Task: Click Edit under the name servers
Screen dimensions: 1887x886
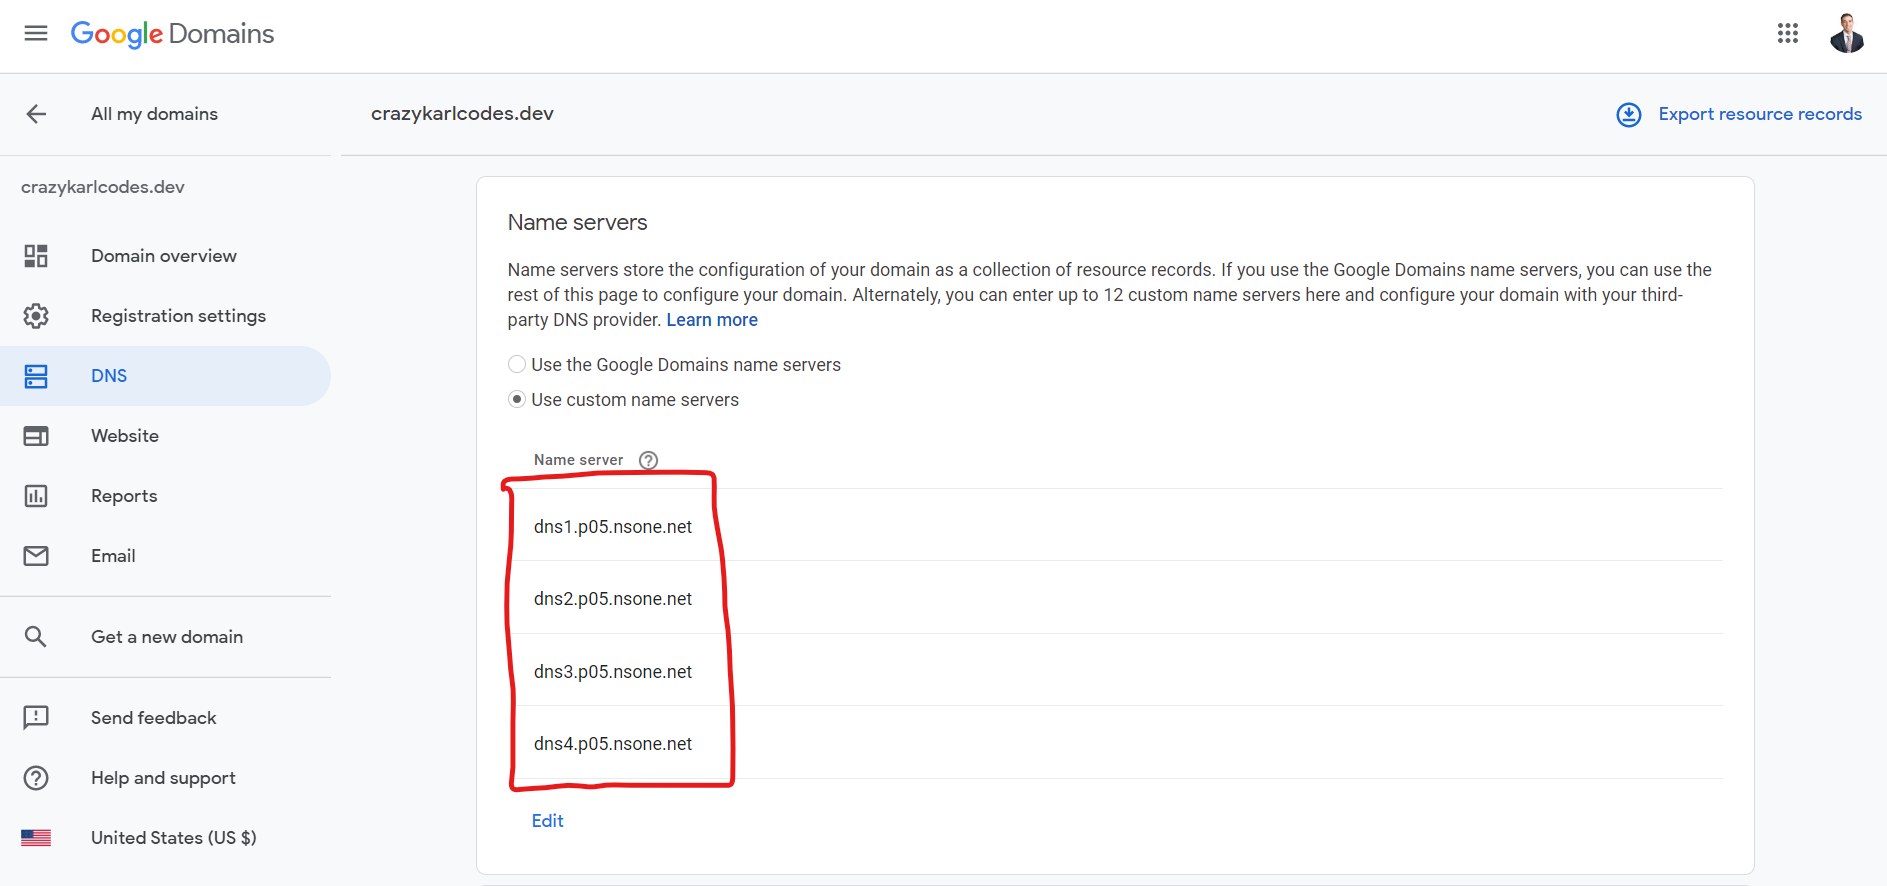Action: click(x=548, y=821)
